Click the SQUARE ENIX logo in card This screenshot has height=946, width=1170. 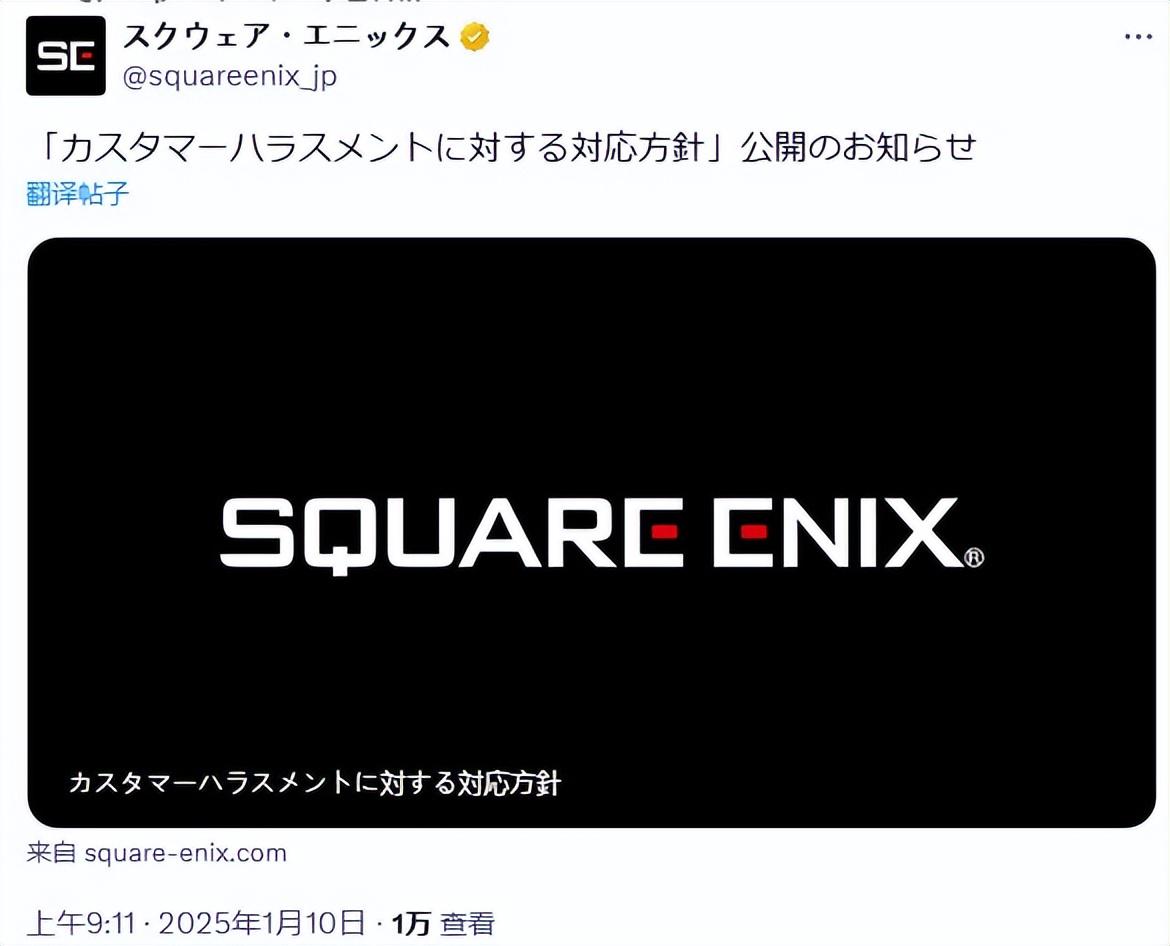pos(602,534)
